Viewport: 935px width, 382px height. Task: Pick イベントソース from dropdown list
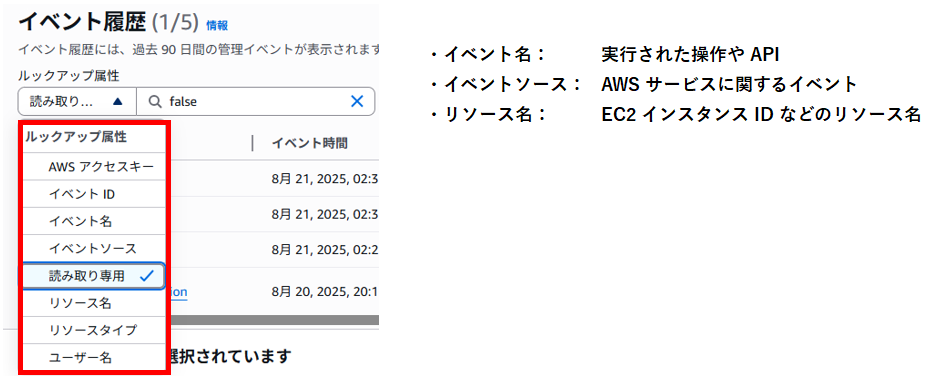tap(94, 249)
